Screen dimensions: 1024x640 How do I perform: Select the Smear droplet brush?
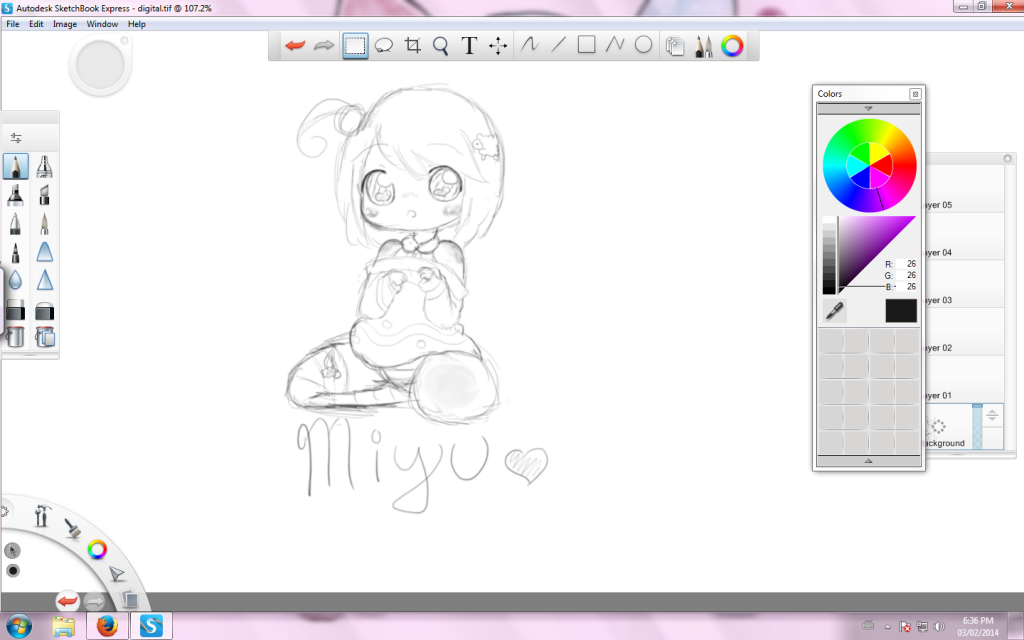[x=16, y=280]
